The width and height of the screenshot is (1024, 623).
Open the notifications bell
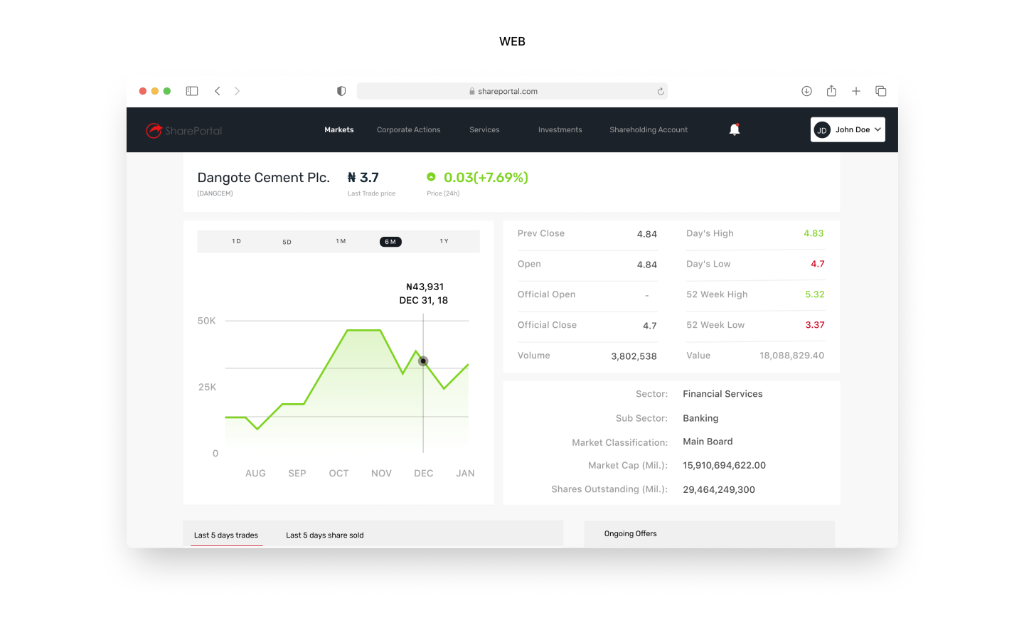click(x=734, y=129)
